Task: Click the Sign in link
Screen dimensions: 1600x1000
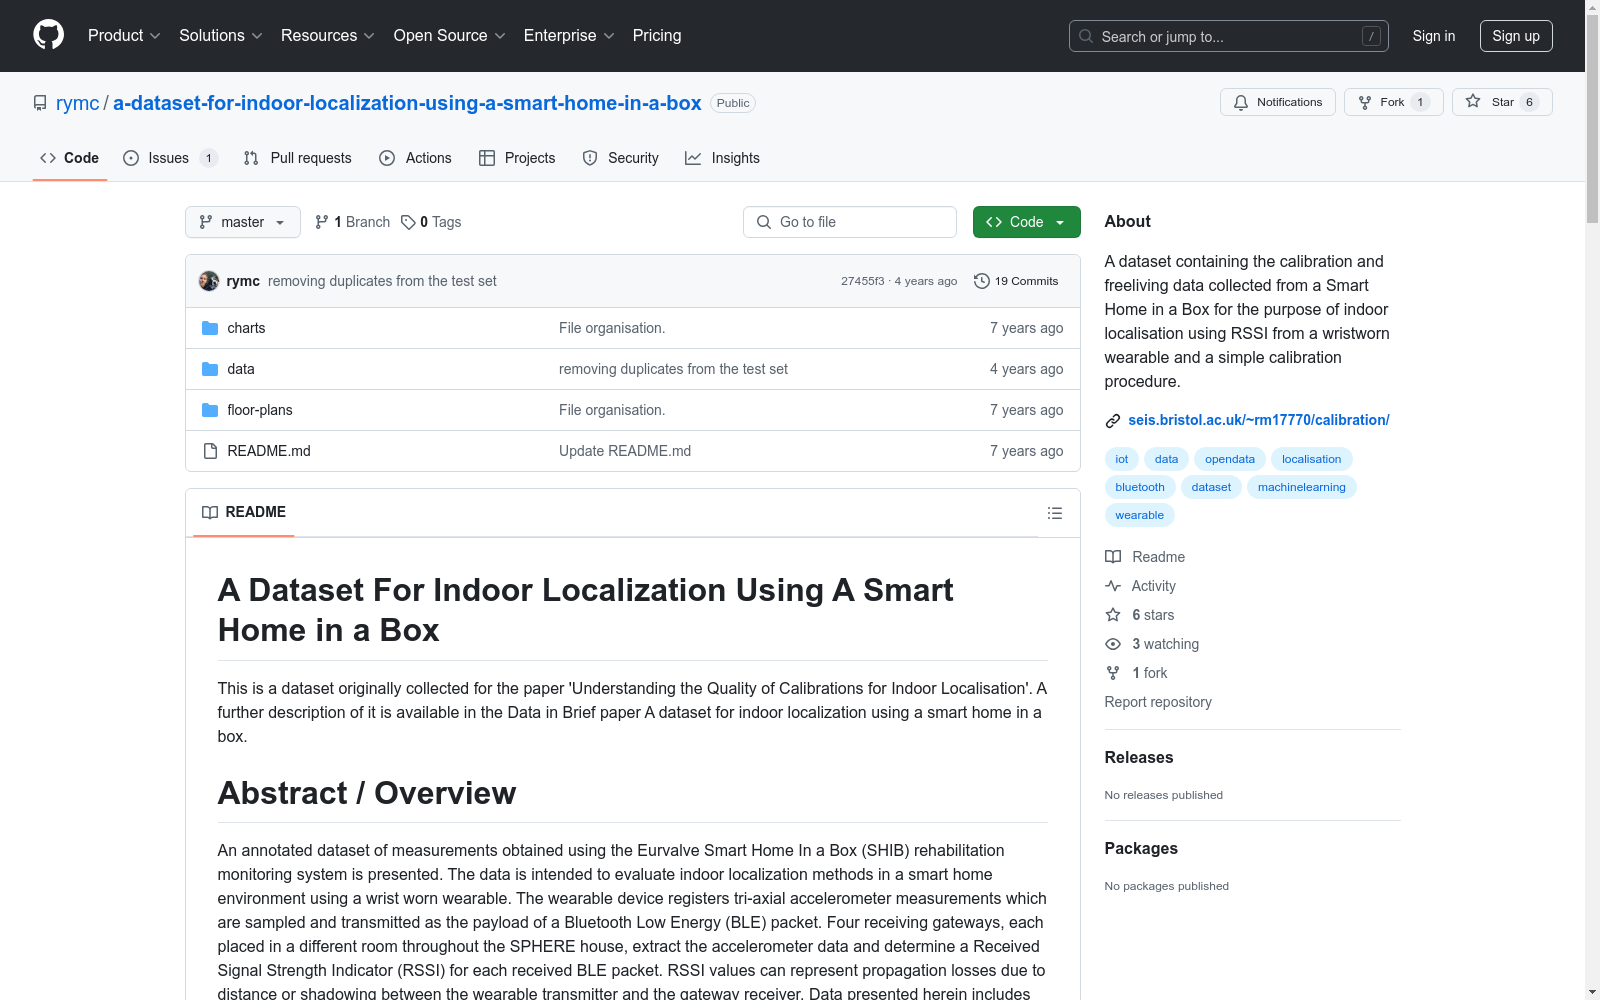Action: click(1434, 36)
